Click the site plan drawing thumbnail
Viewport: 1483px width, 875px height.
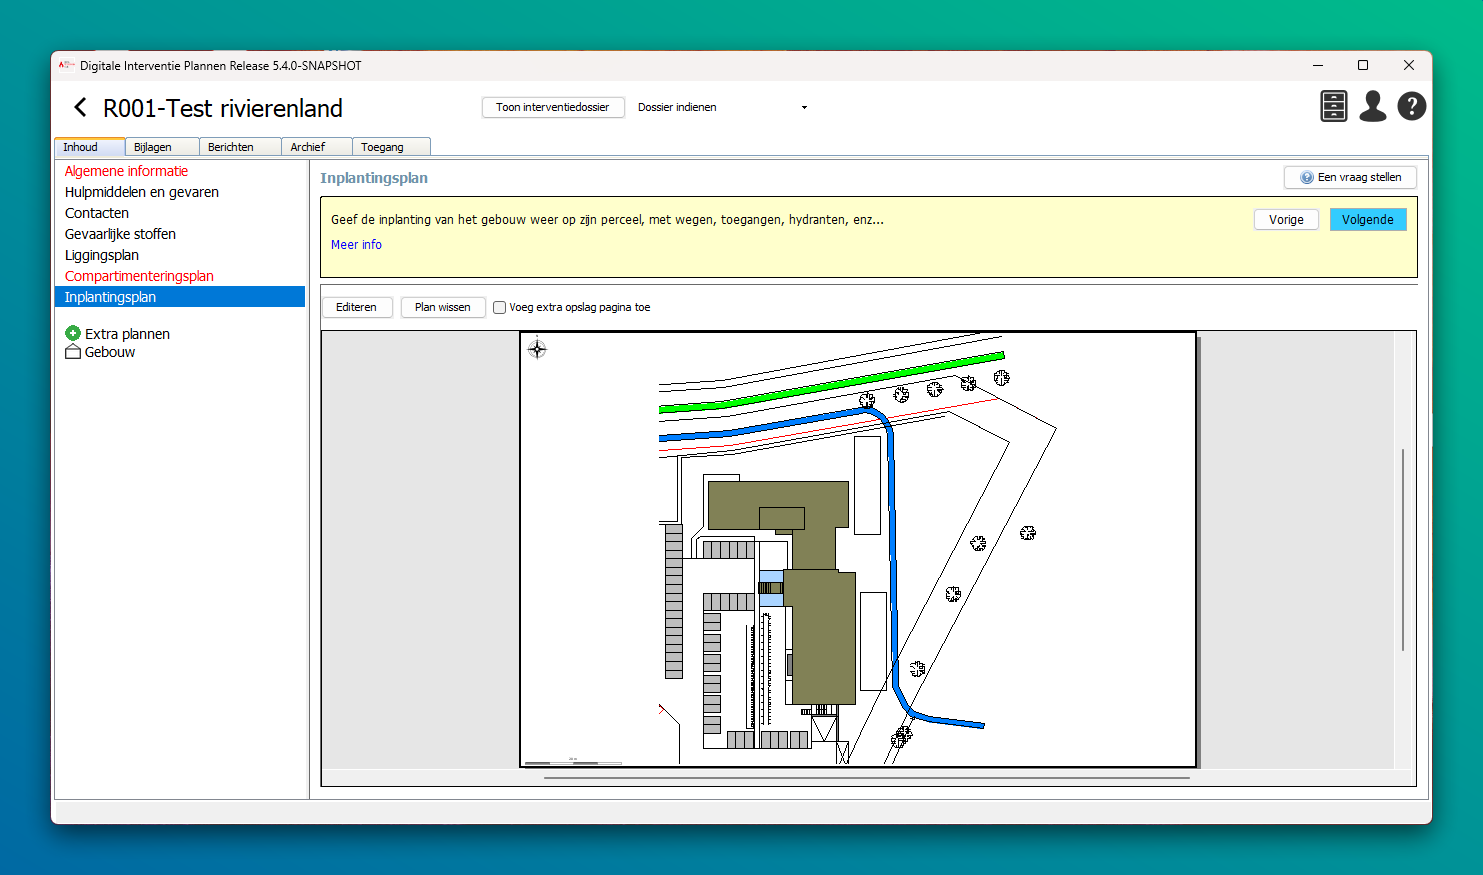858,549
